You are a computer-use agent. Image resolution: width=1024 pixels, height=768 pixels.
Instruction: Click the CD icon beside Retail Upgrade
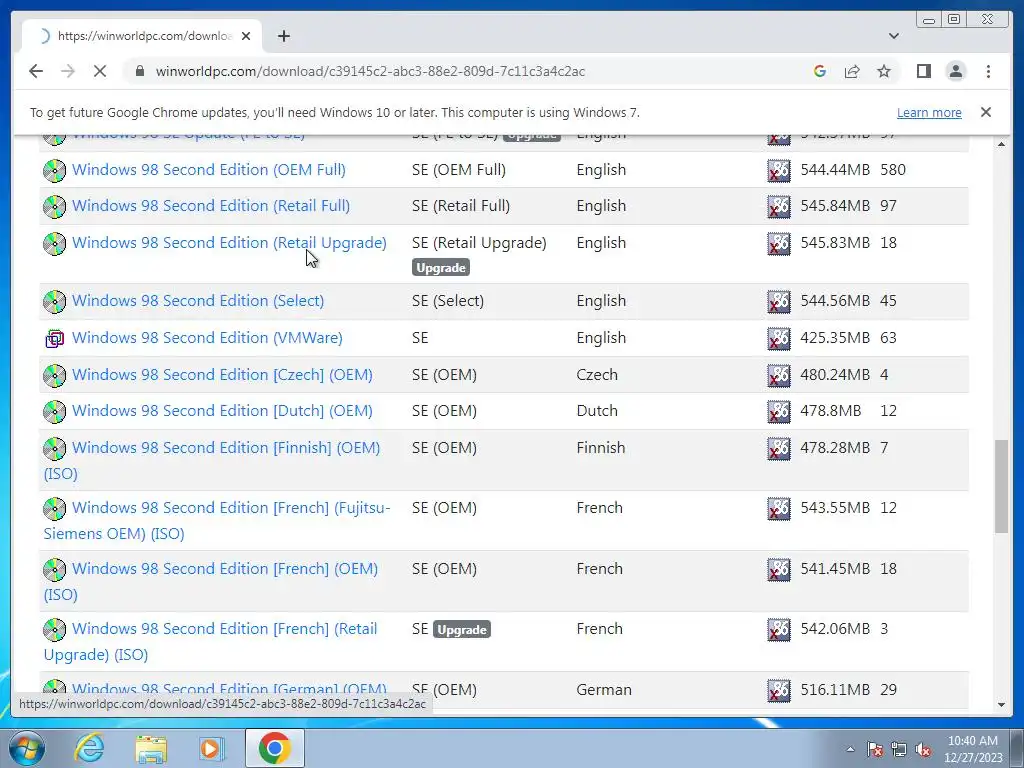tap(54, 244)
